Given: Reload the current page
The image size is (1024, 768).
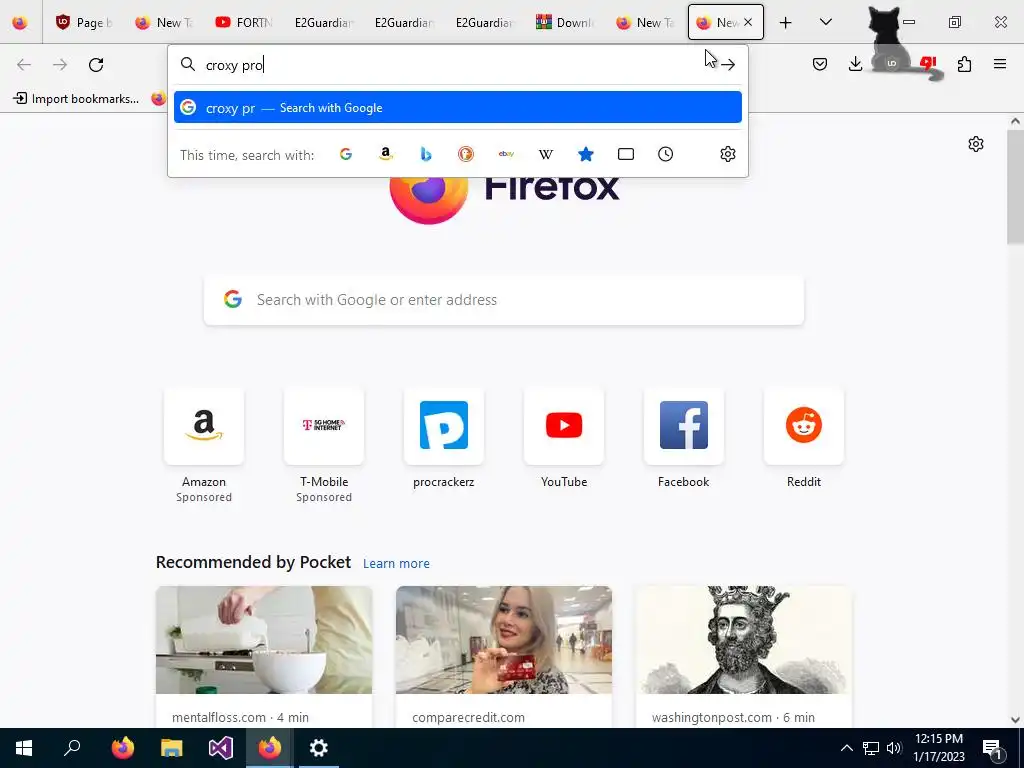Looking at the screenshot, I should (x=96, y=65).
